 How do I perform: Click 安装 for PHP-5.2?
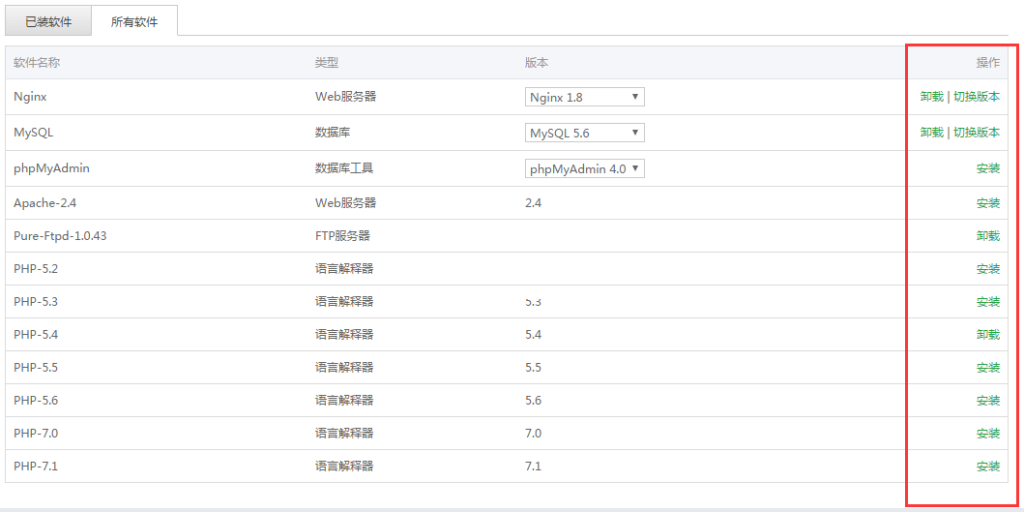click(988, 268)
